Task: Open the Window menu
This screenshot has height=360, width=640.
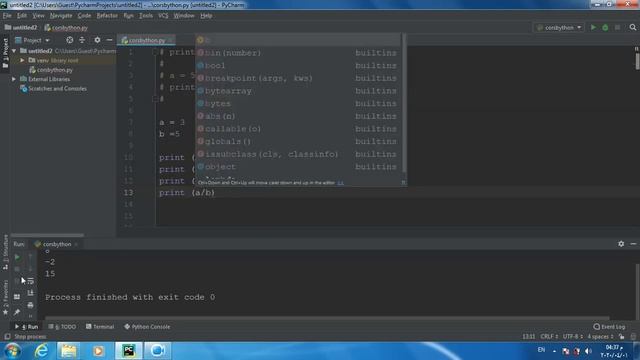Action: coord(184,16)
